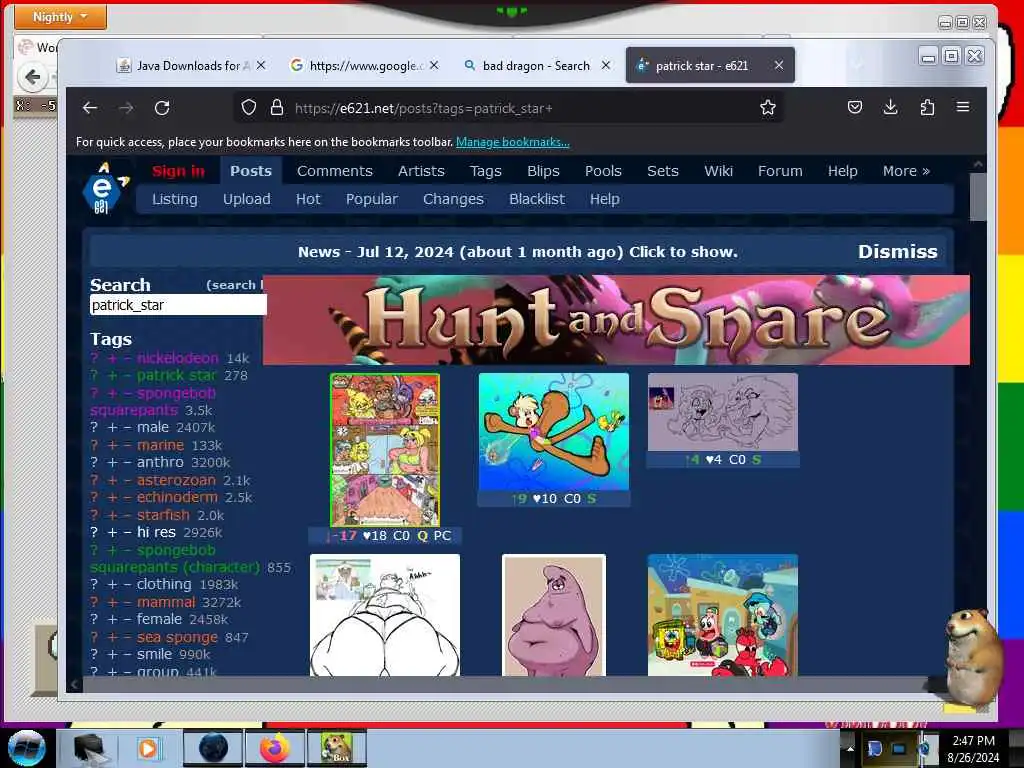
Task: Open wiki question mark for female
Action: [x=94, y=619]
